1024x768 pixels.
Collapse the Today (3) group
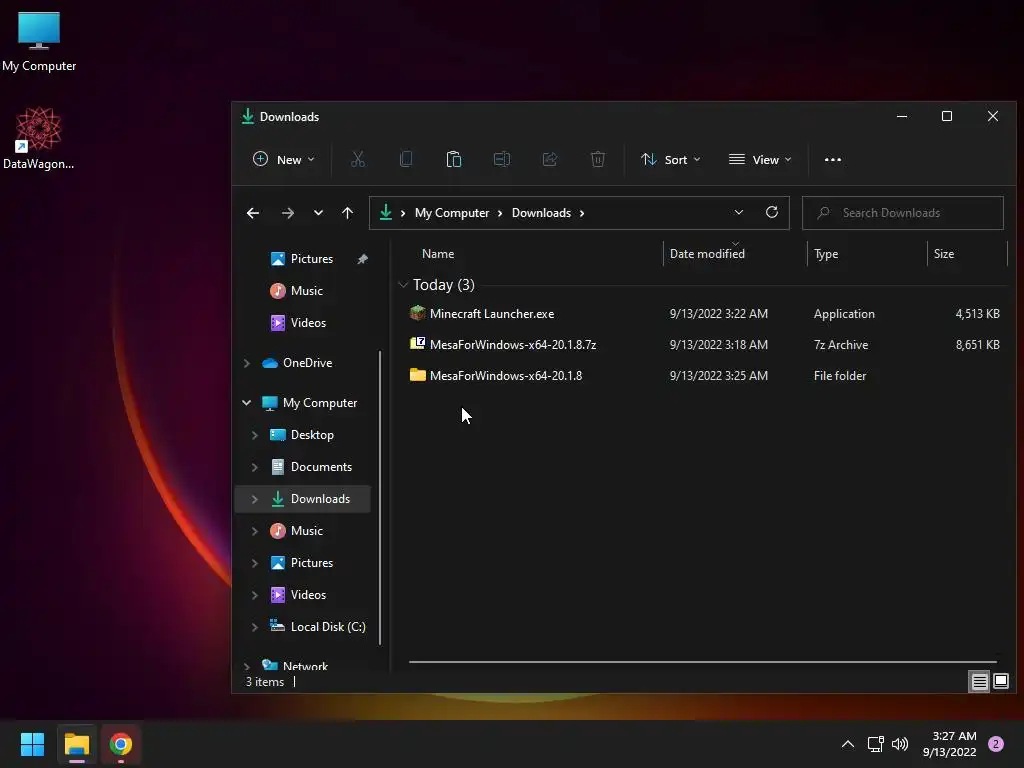coord(403,285)
